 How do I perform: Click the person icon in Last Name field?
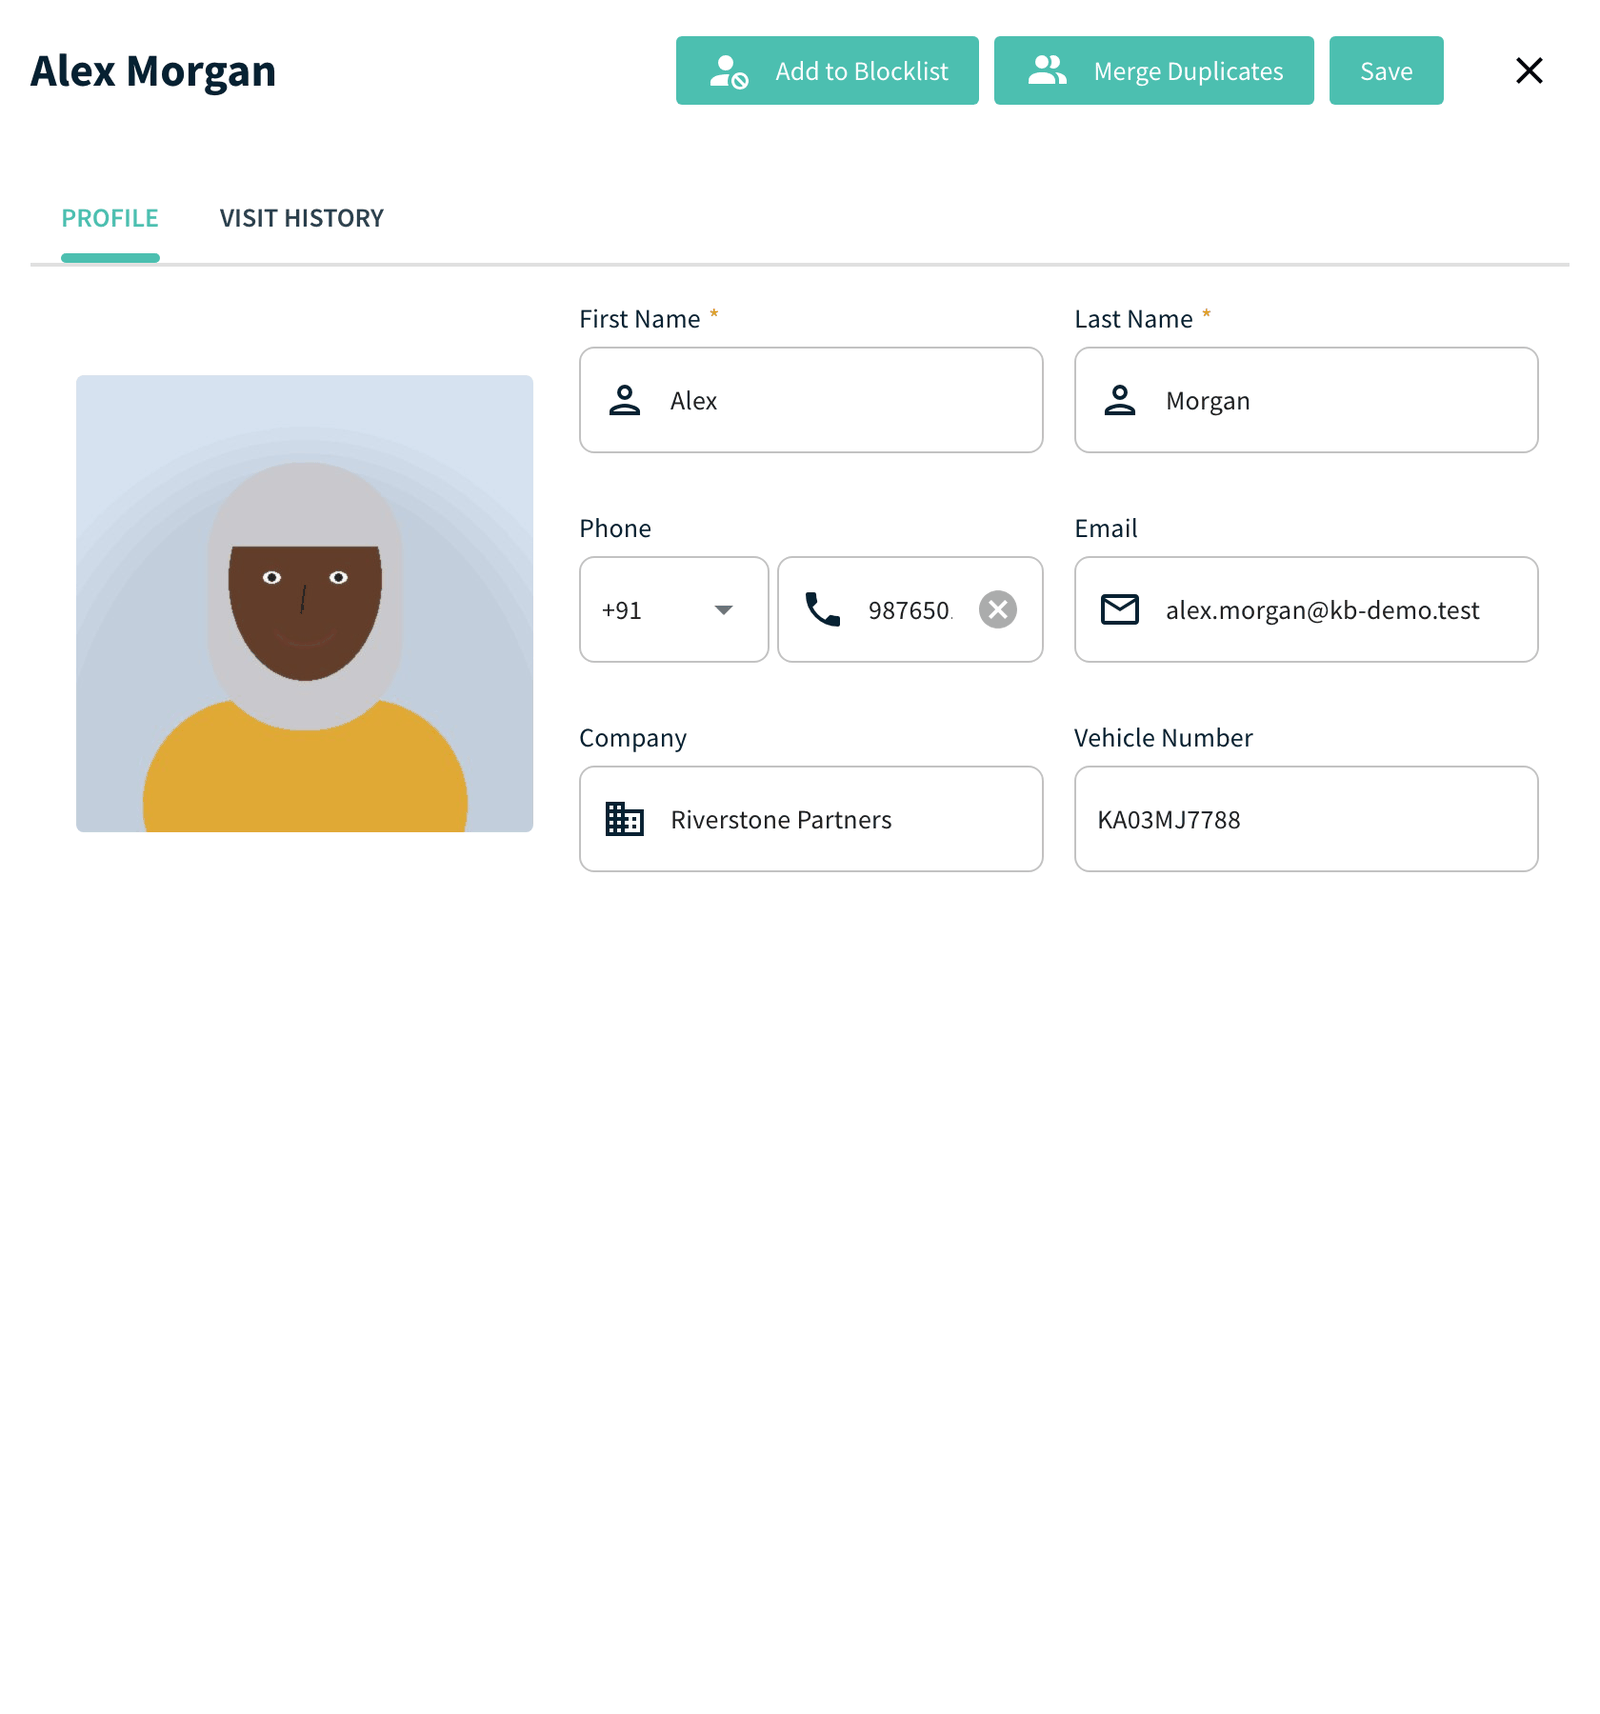click(x=1120, y=400)
